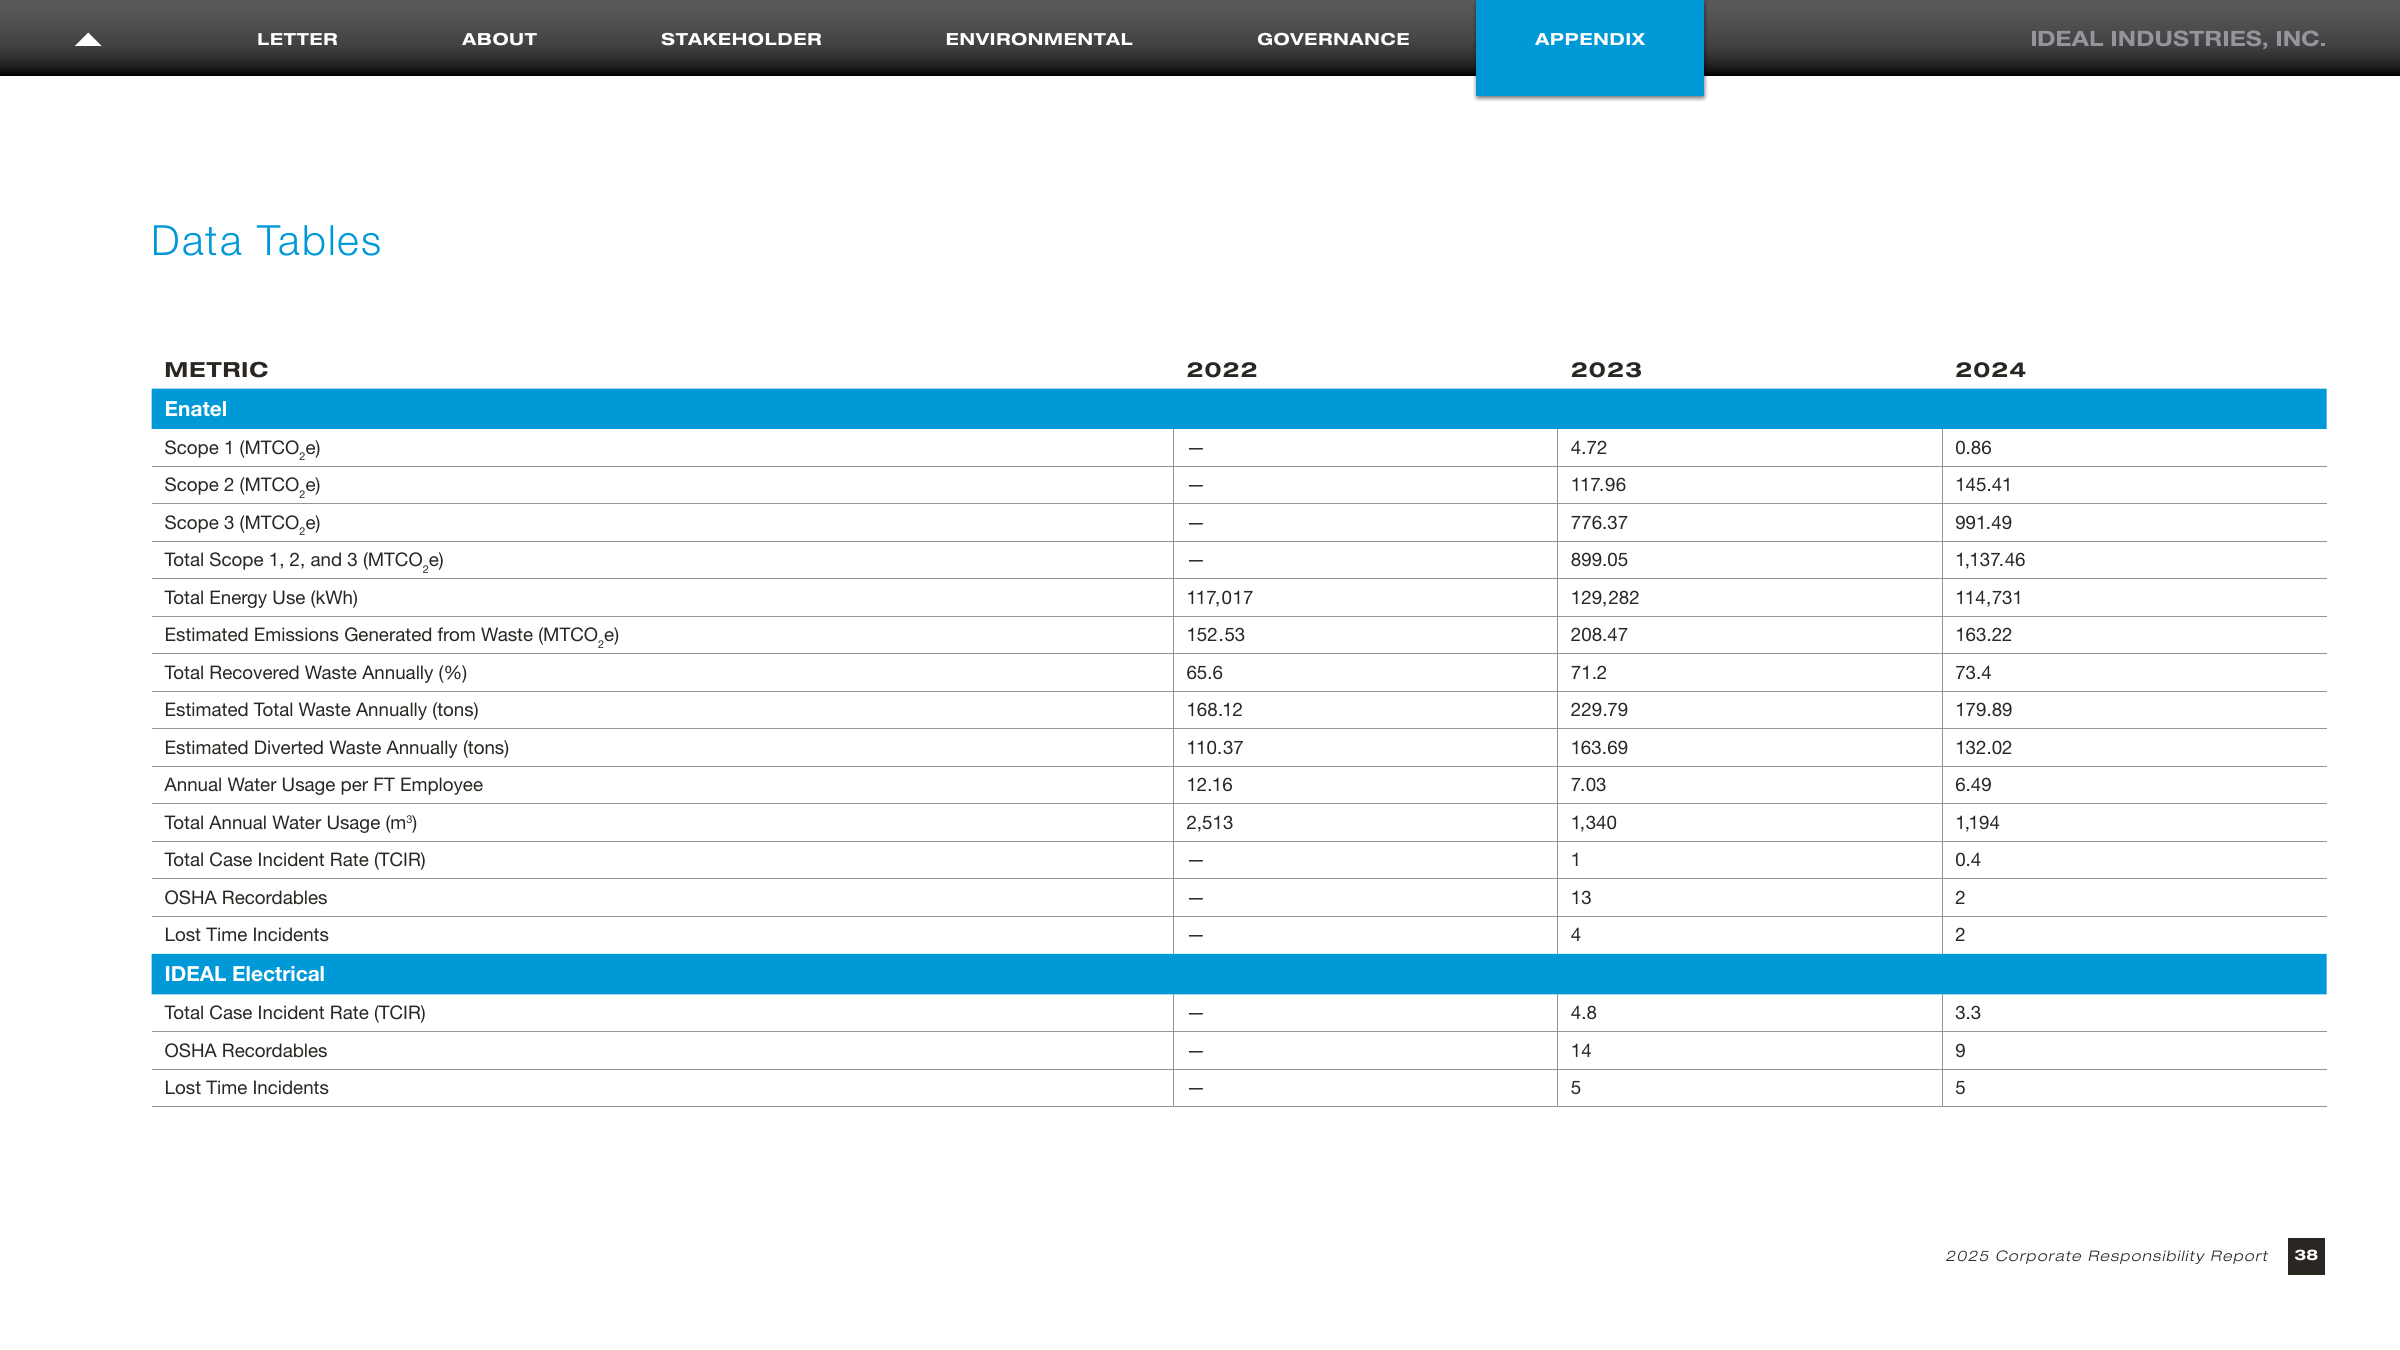Go to the ABOUT section
Image resolution: width=2400 pixels, height=1350 pixels.
[x=499, y=39]
